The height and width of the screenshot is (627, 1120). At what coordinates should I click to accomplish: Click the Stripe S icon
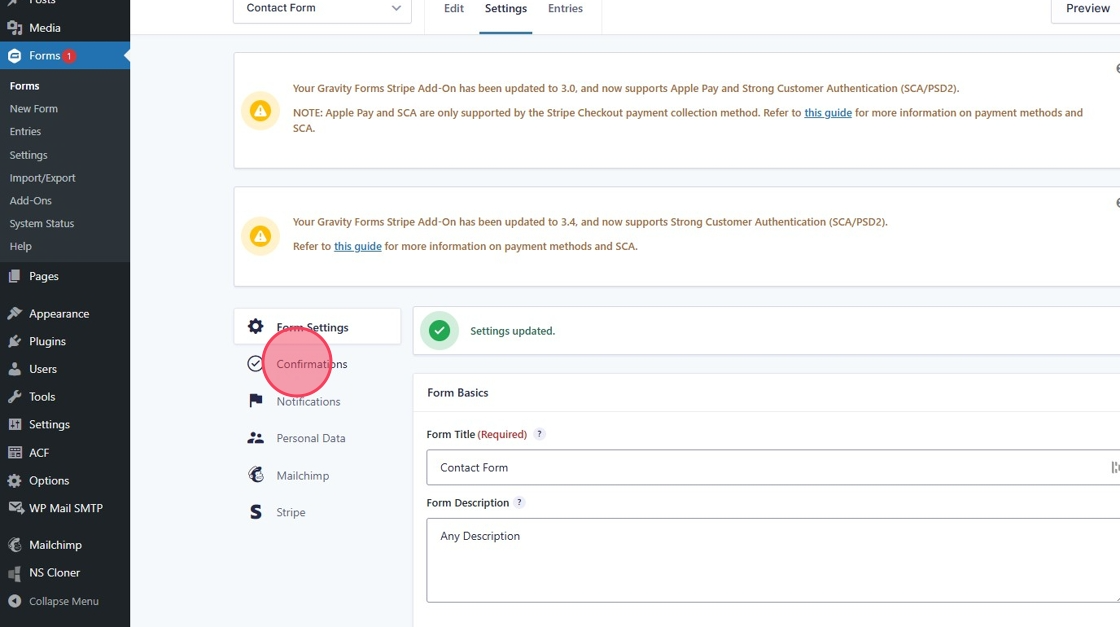[256, 512]
